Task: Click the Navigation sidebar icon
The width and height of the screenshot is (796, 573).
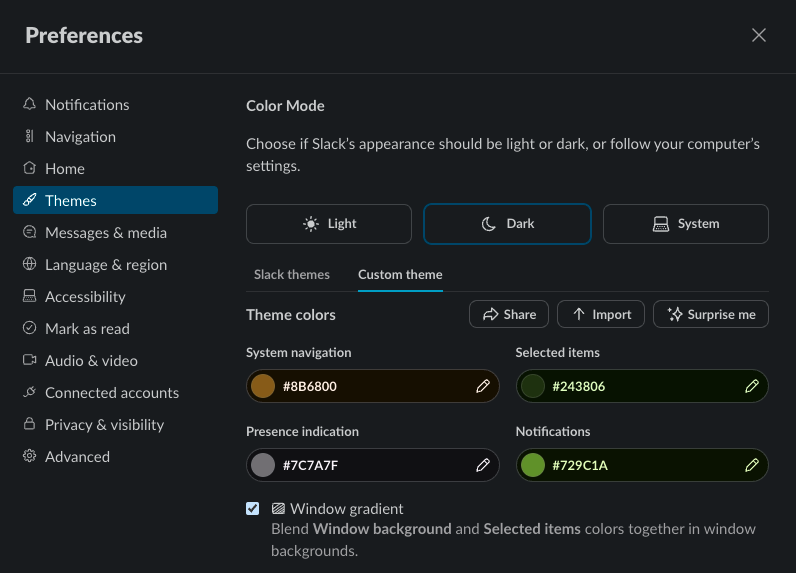Action: (29, 136)
